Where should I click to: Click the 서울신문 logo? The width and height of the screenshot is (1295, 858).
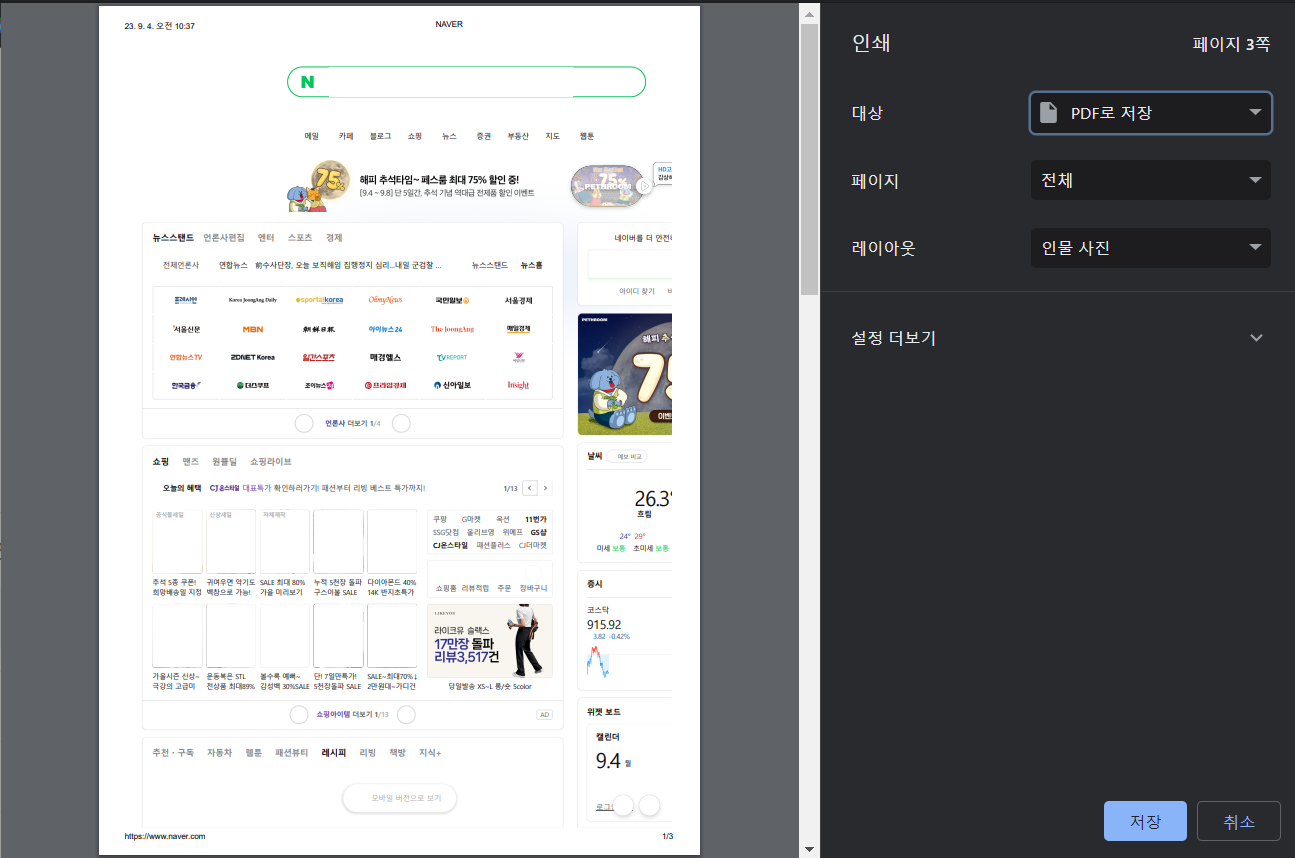[x=186, y=329]
